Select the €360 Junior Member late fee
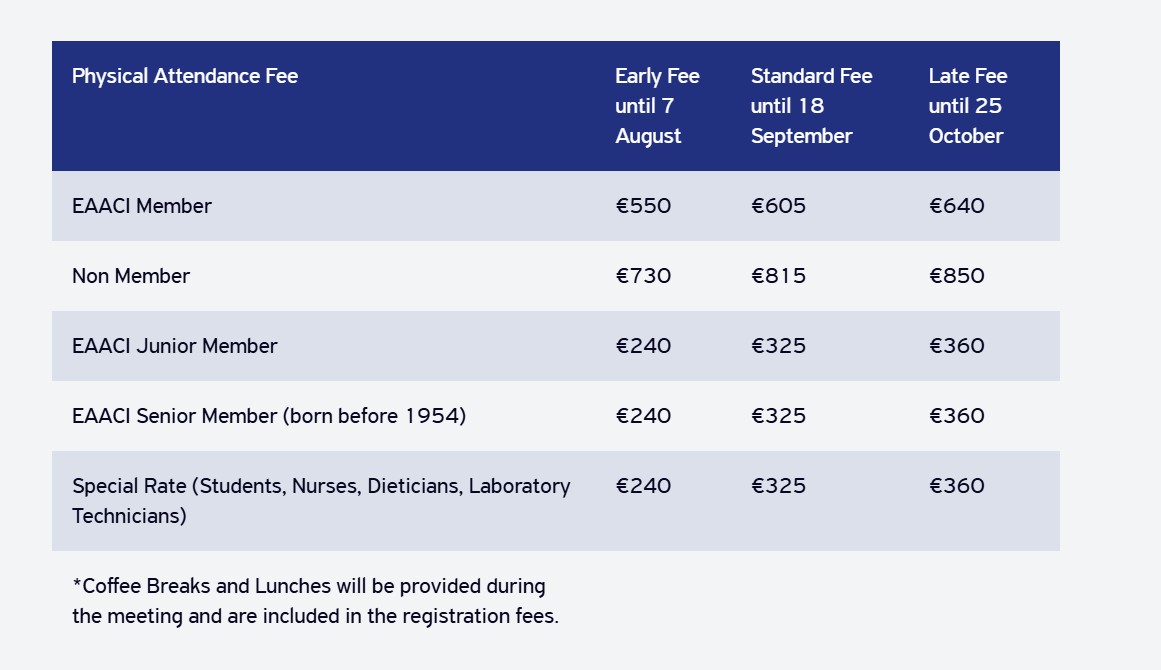This screenshot has width=1161, height=670. [x=957, y=346]
